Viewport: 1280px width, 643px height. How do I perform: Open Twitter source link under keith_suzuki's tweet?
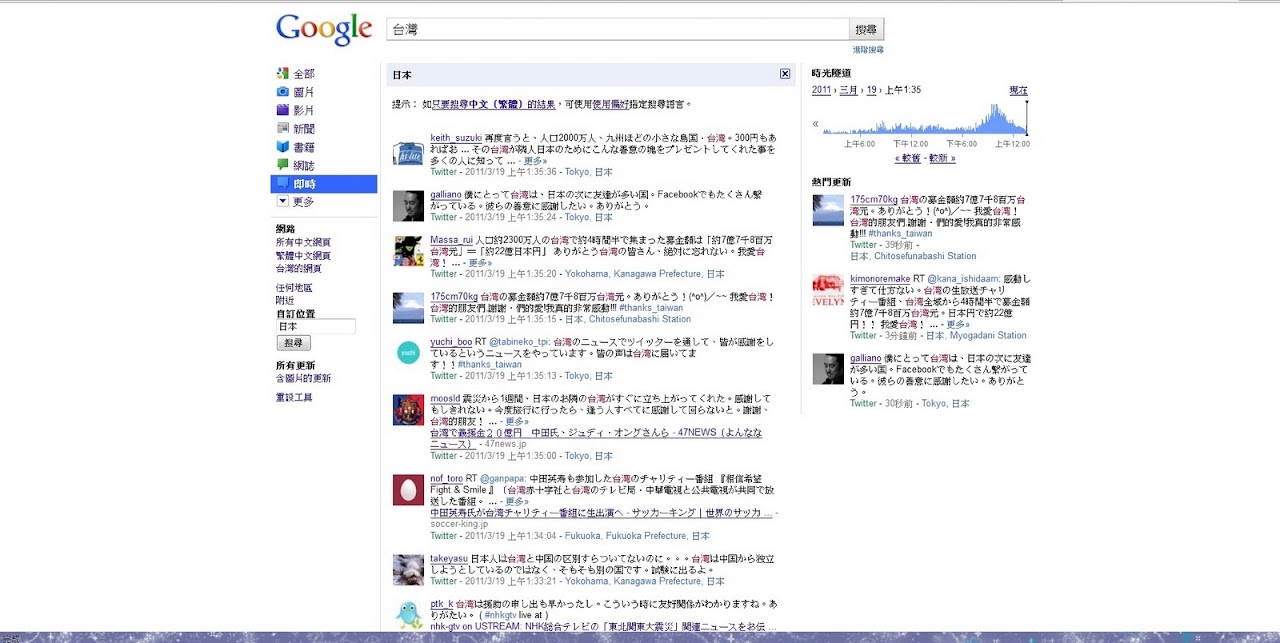(444, 172)
